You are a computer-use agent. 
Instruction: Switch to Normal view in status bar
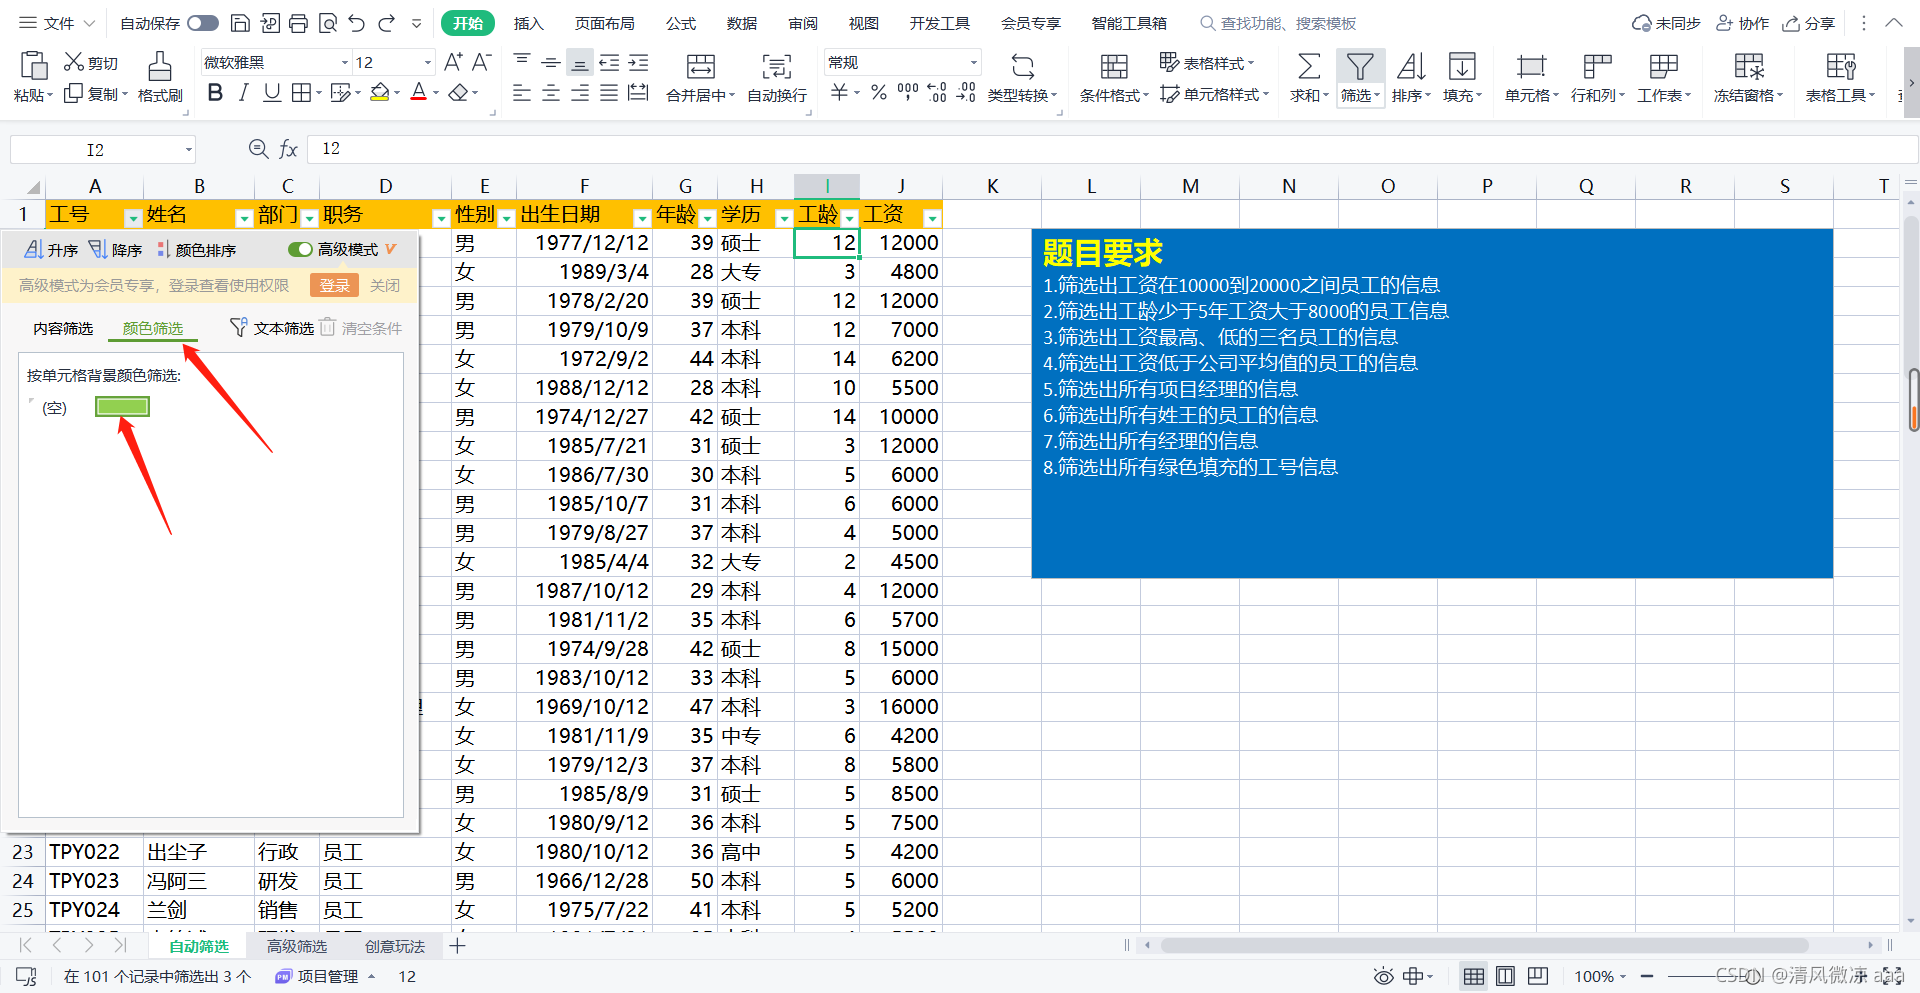pyautogui.click(x=1473, y=976)
